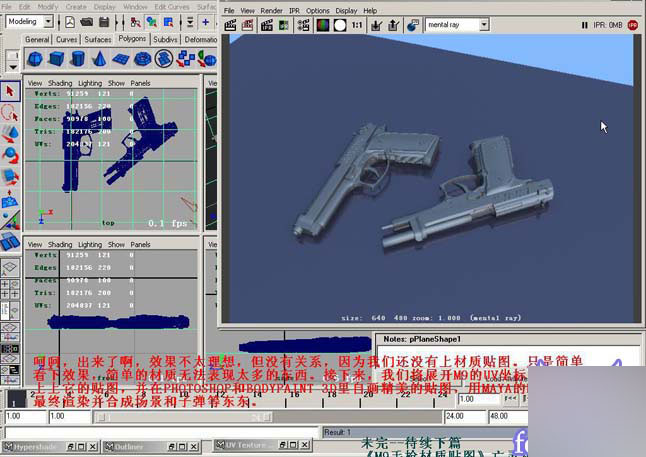Open the Modeling menu set dropdown

(x=49, y=21)
